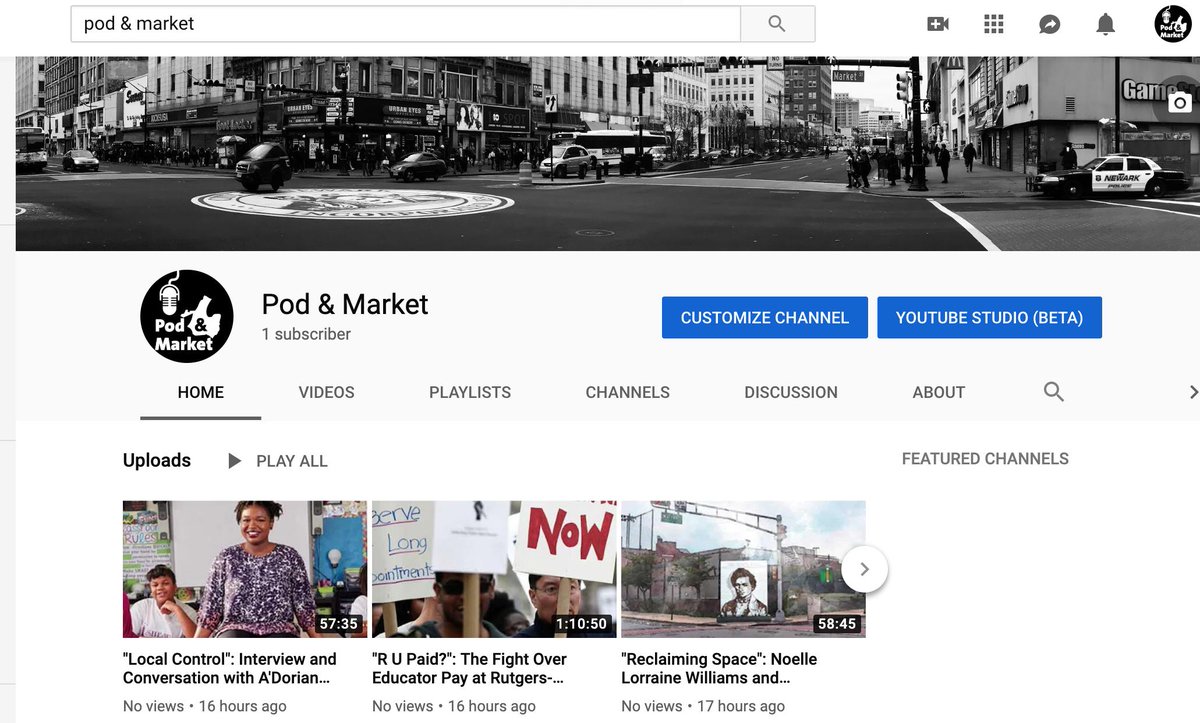Expand more channel tabs arrow
This screenshot has width=1200, height=723.
(1193, 392)
